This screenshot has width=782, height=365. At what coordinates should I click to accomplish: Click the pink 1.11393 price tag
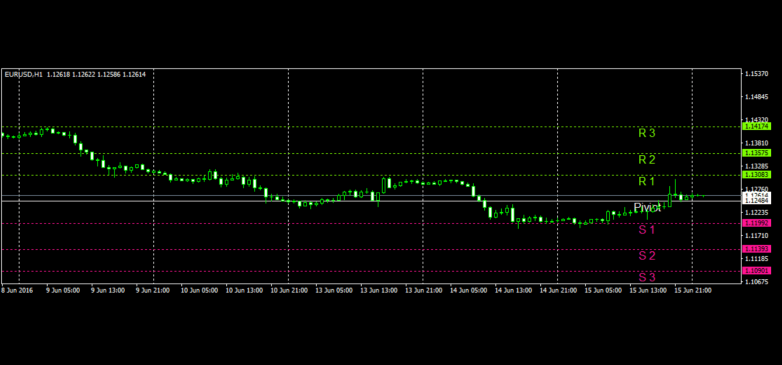coord(757,249)
